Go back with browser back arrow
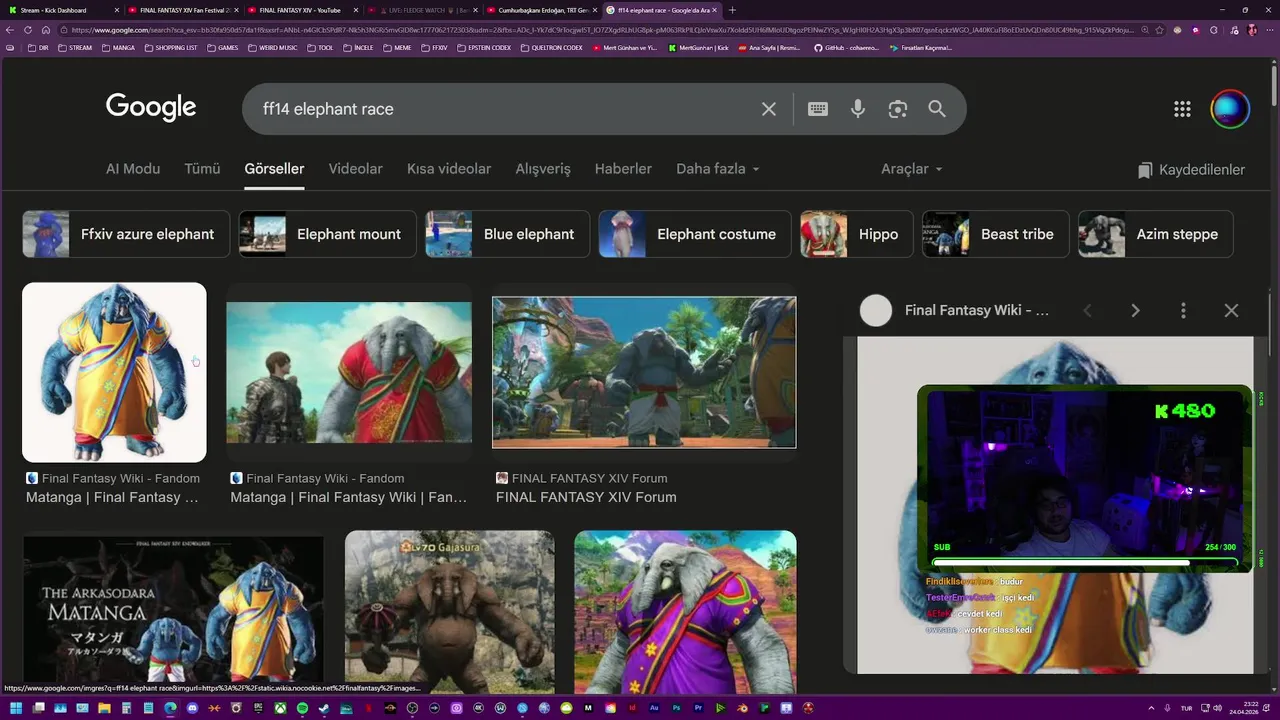 pyautogui.click(x=10, y=30)
